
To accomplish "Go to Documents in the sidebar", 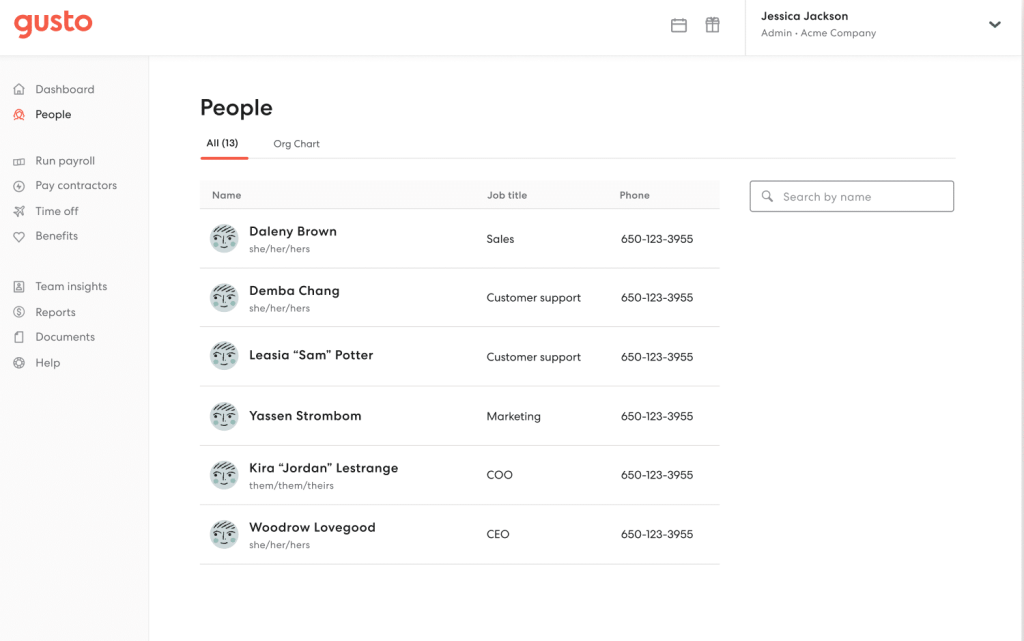I will tap(65, 337).
